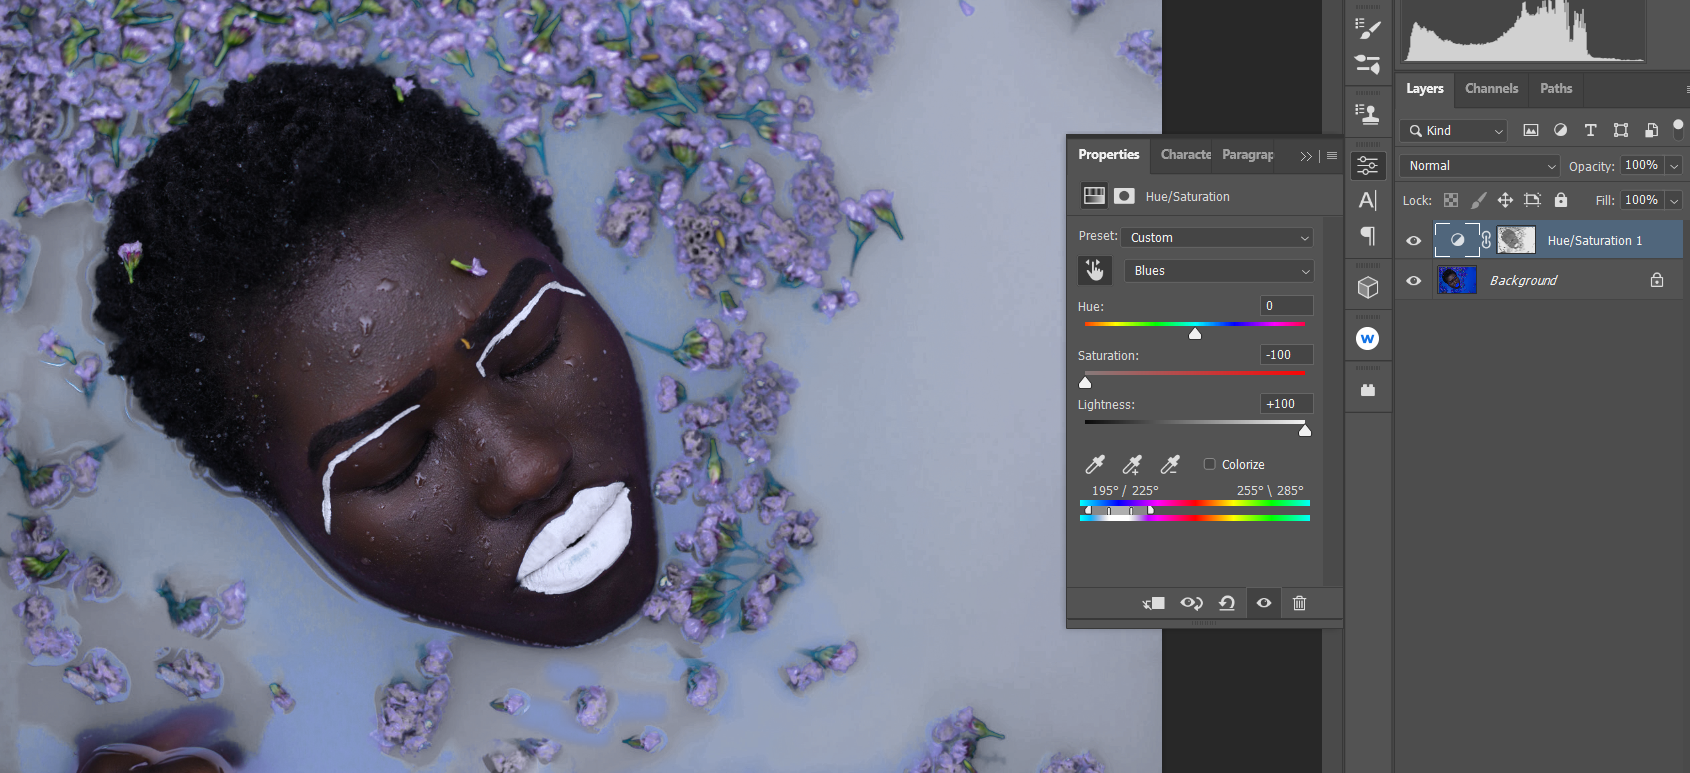Open the Blues color range dropdown
The image size is (1690, 773).
1218,270
